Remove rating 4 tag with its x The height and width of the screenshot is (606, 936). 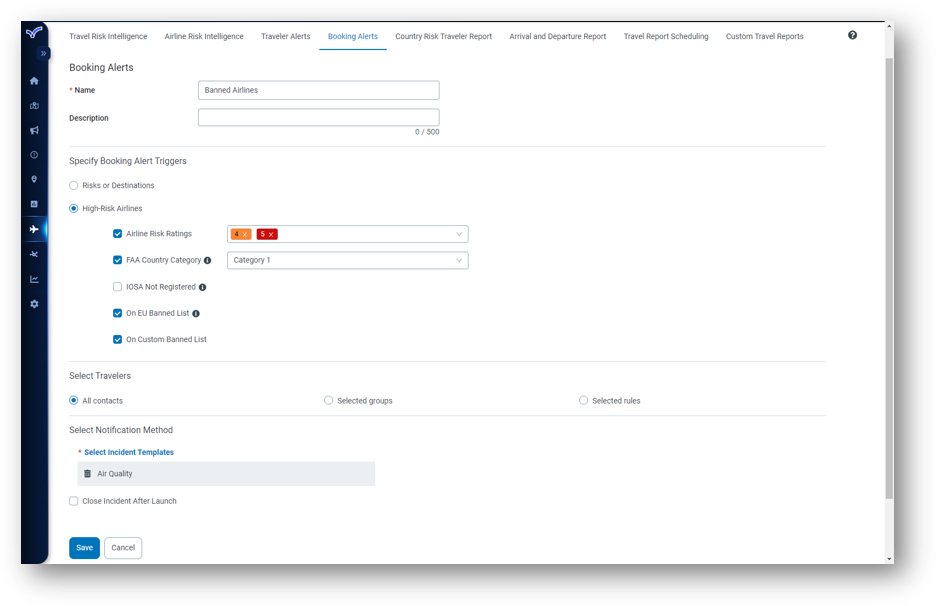click(245, 235)
